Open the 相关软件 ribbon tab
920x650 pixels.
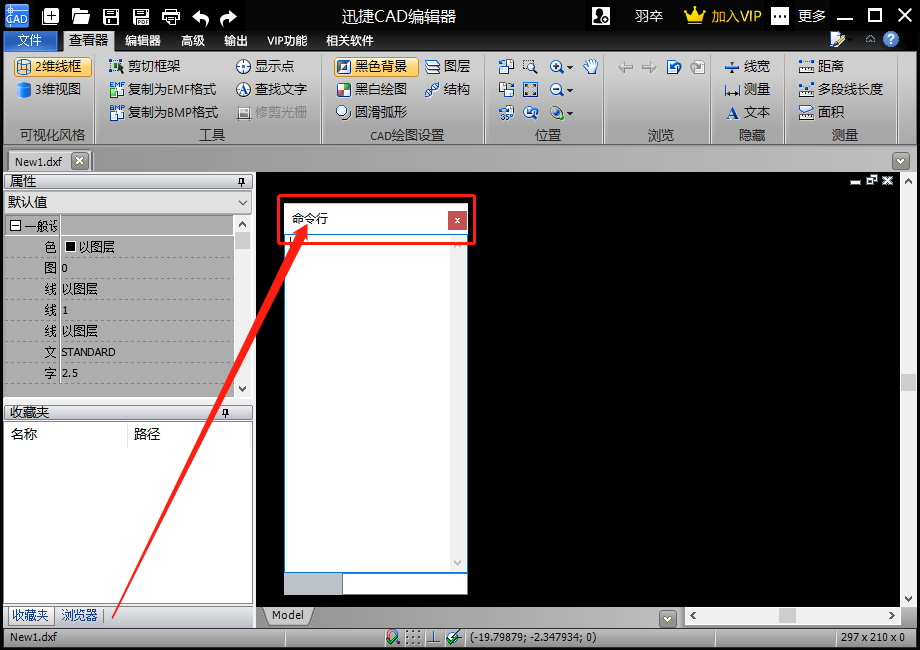pos(350,40)
